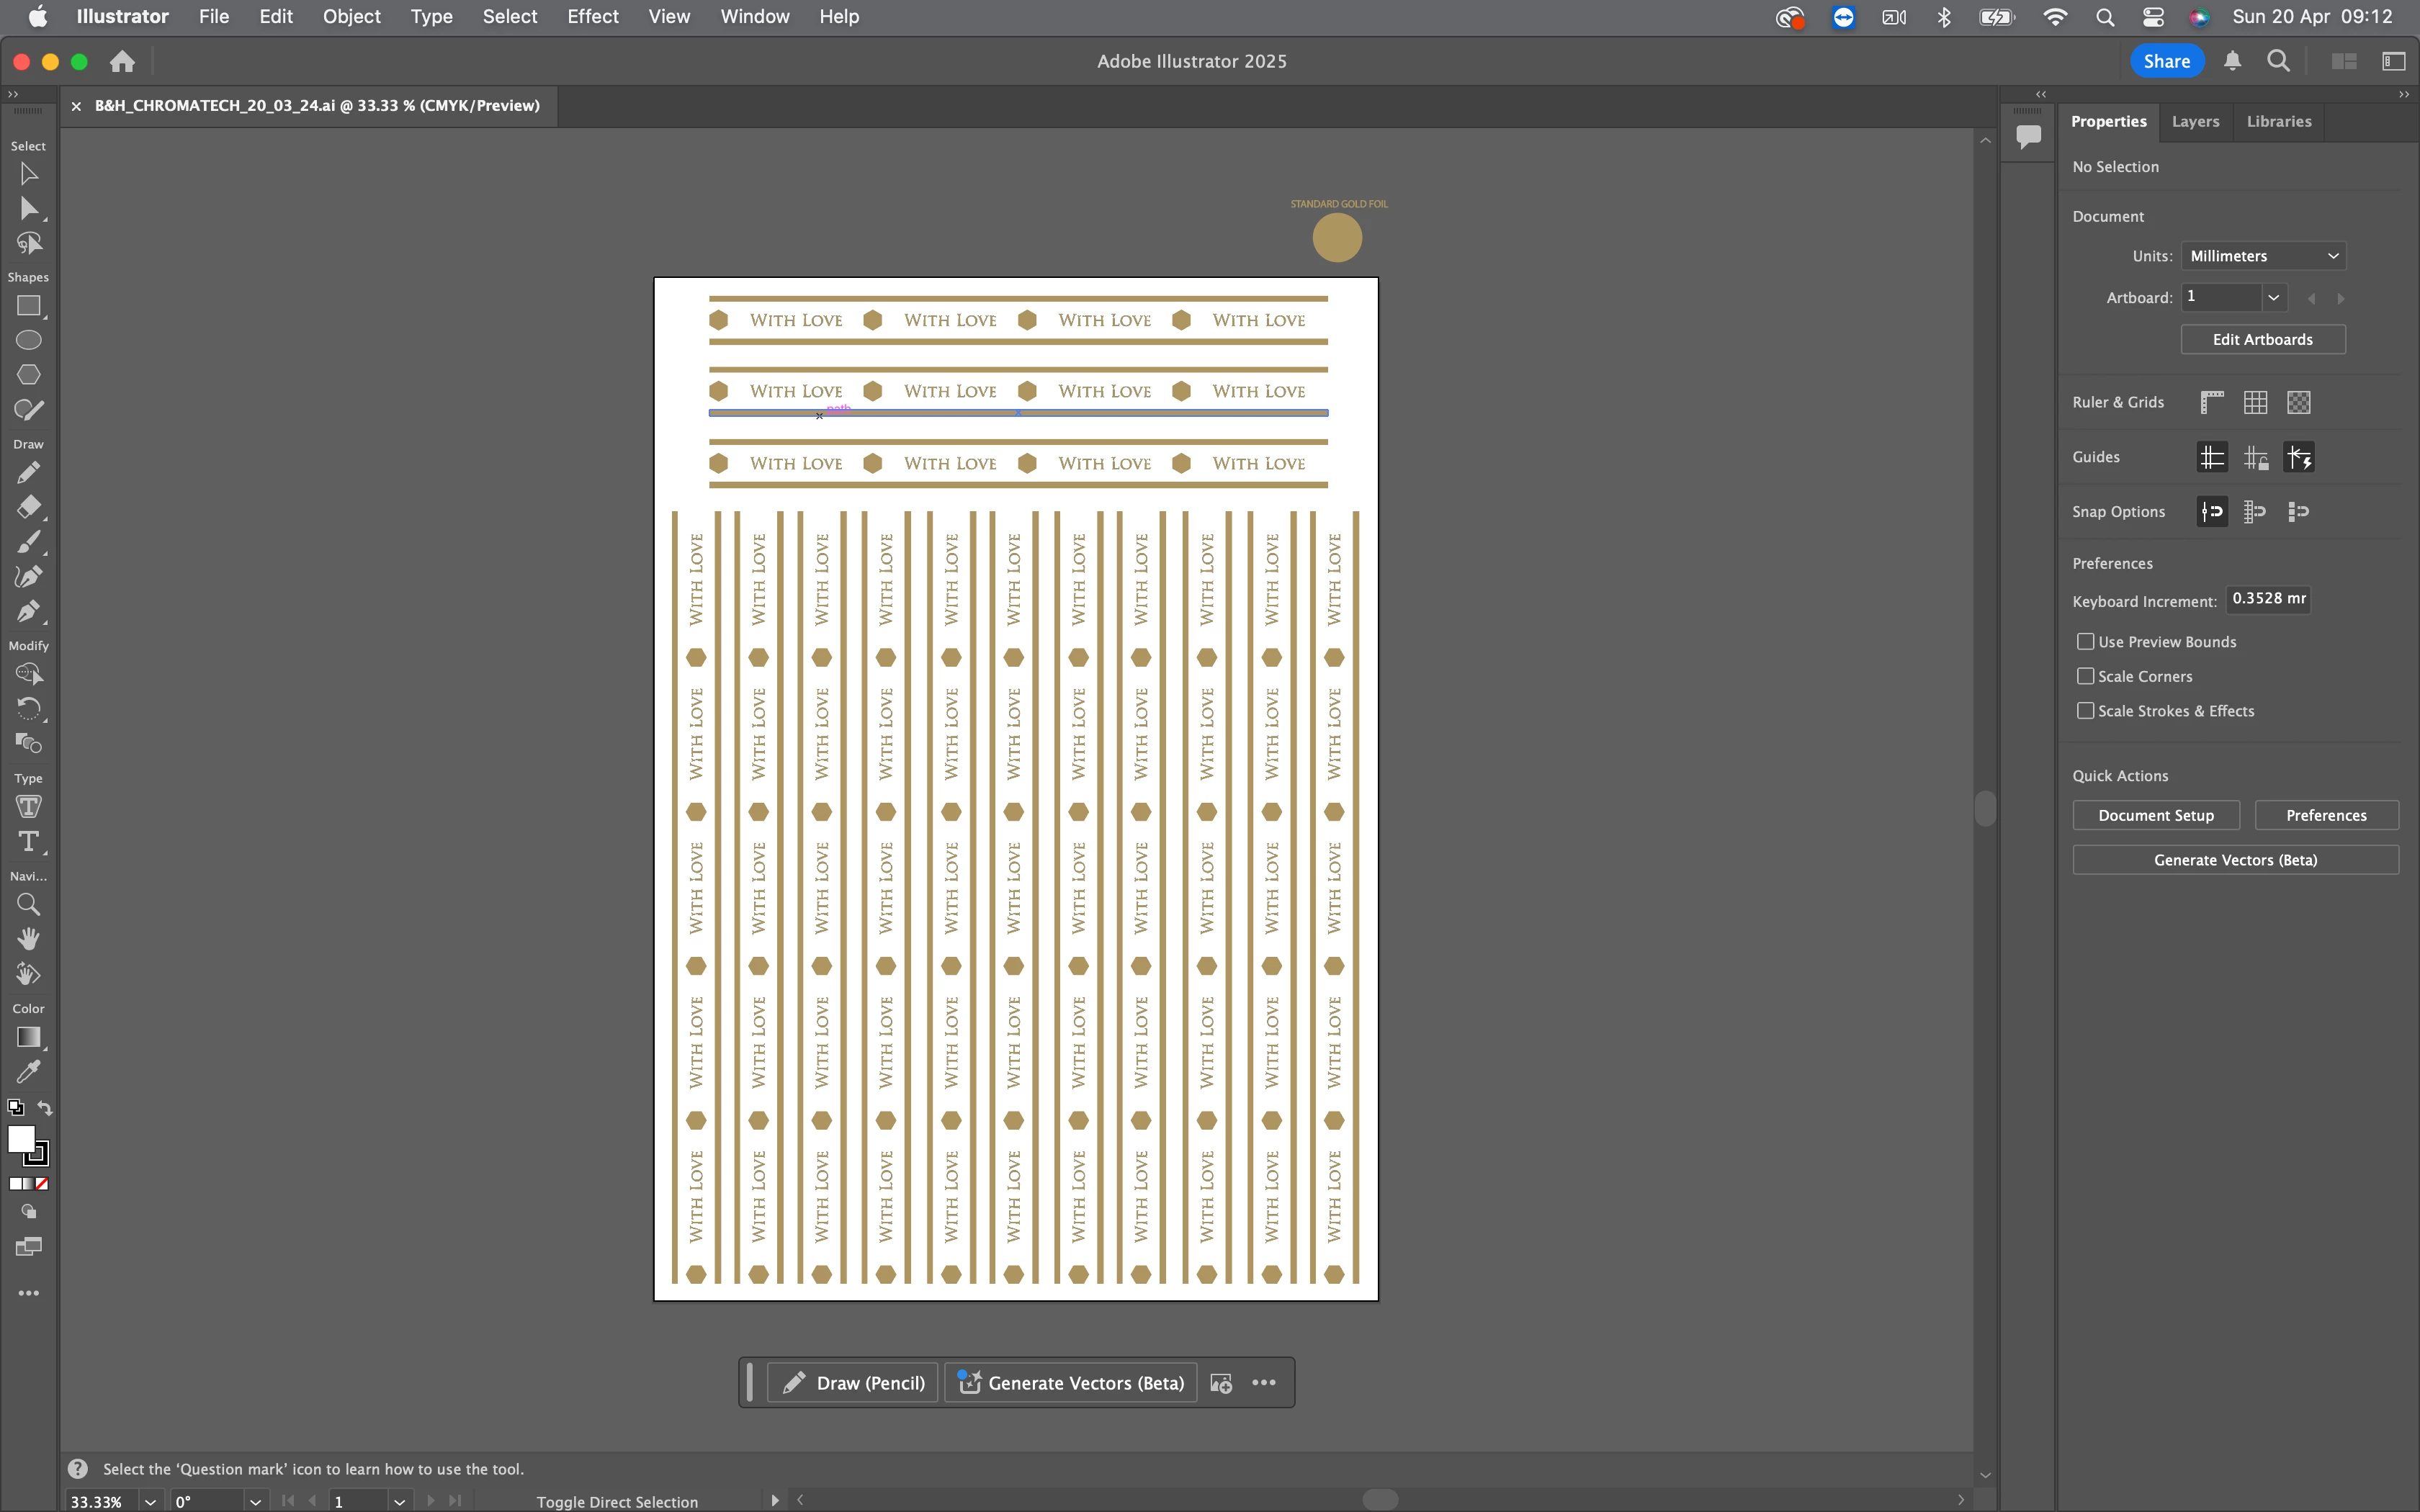Open the Effect menu
This screenshot has width=2420, height=1512.
592,16
